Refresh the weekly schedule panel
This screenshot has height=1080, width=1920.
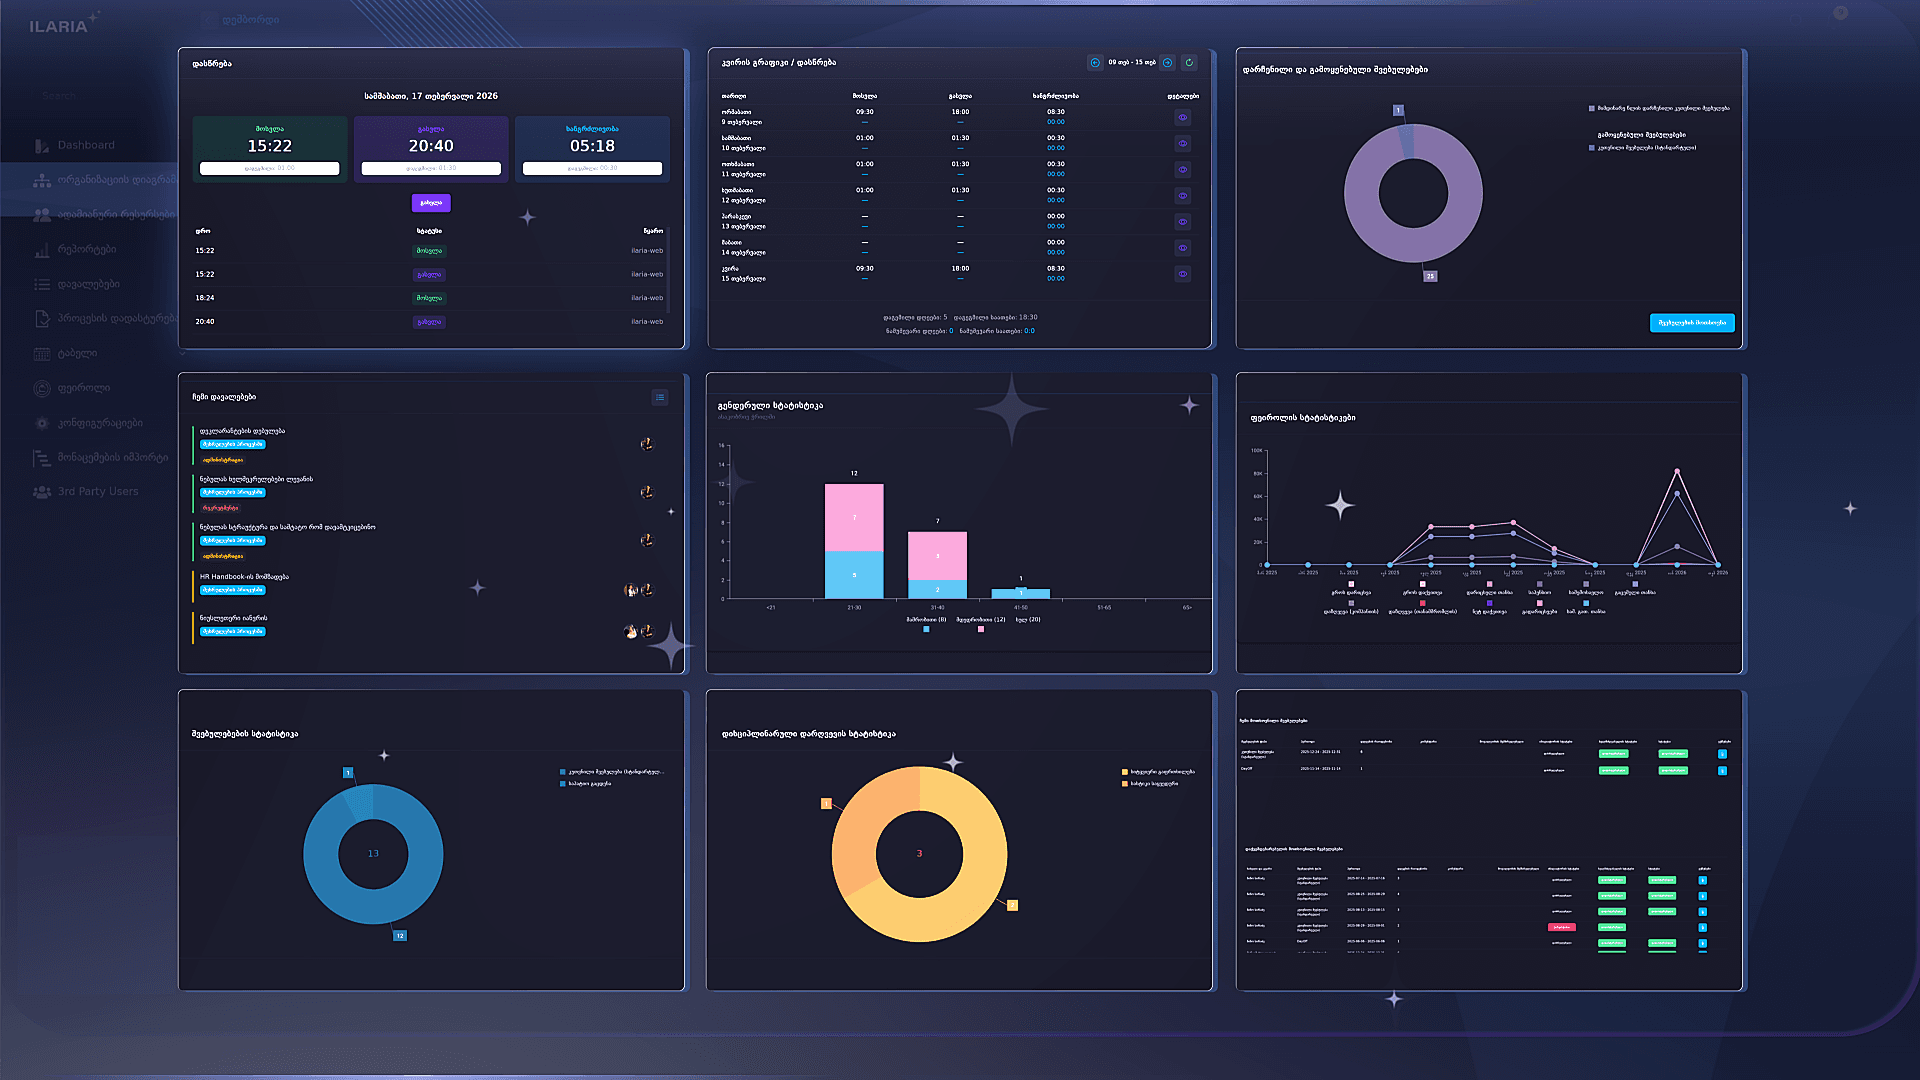[1189, 62]
